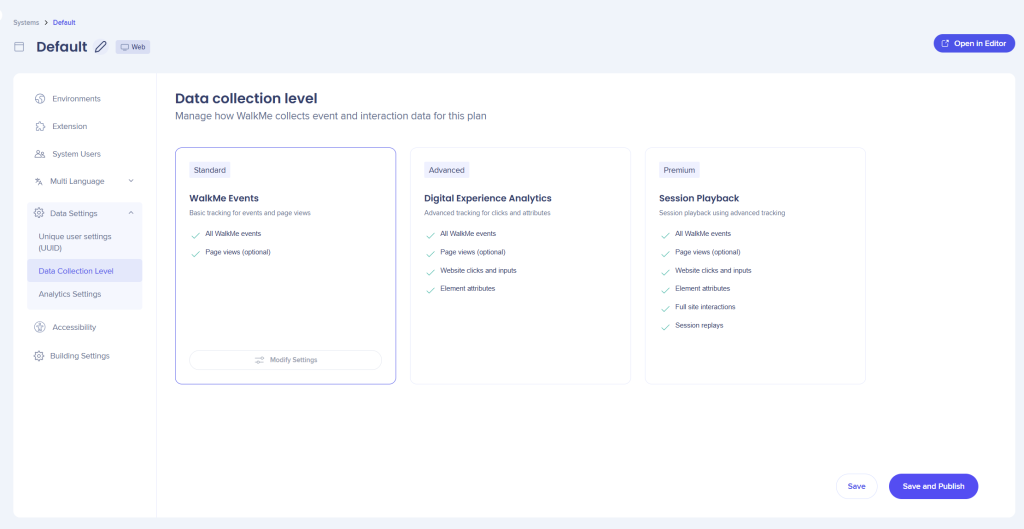Open Unique user settings (UUID)

(x=75, y=242)
